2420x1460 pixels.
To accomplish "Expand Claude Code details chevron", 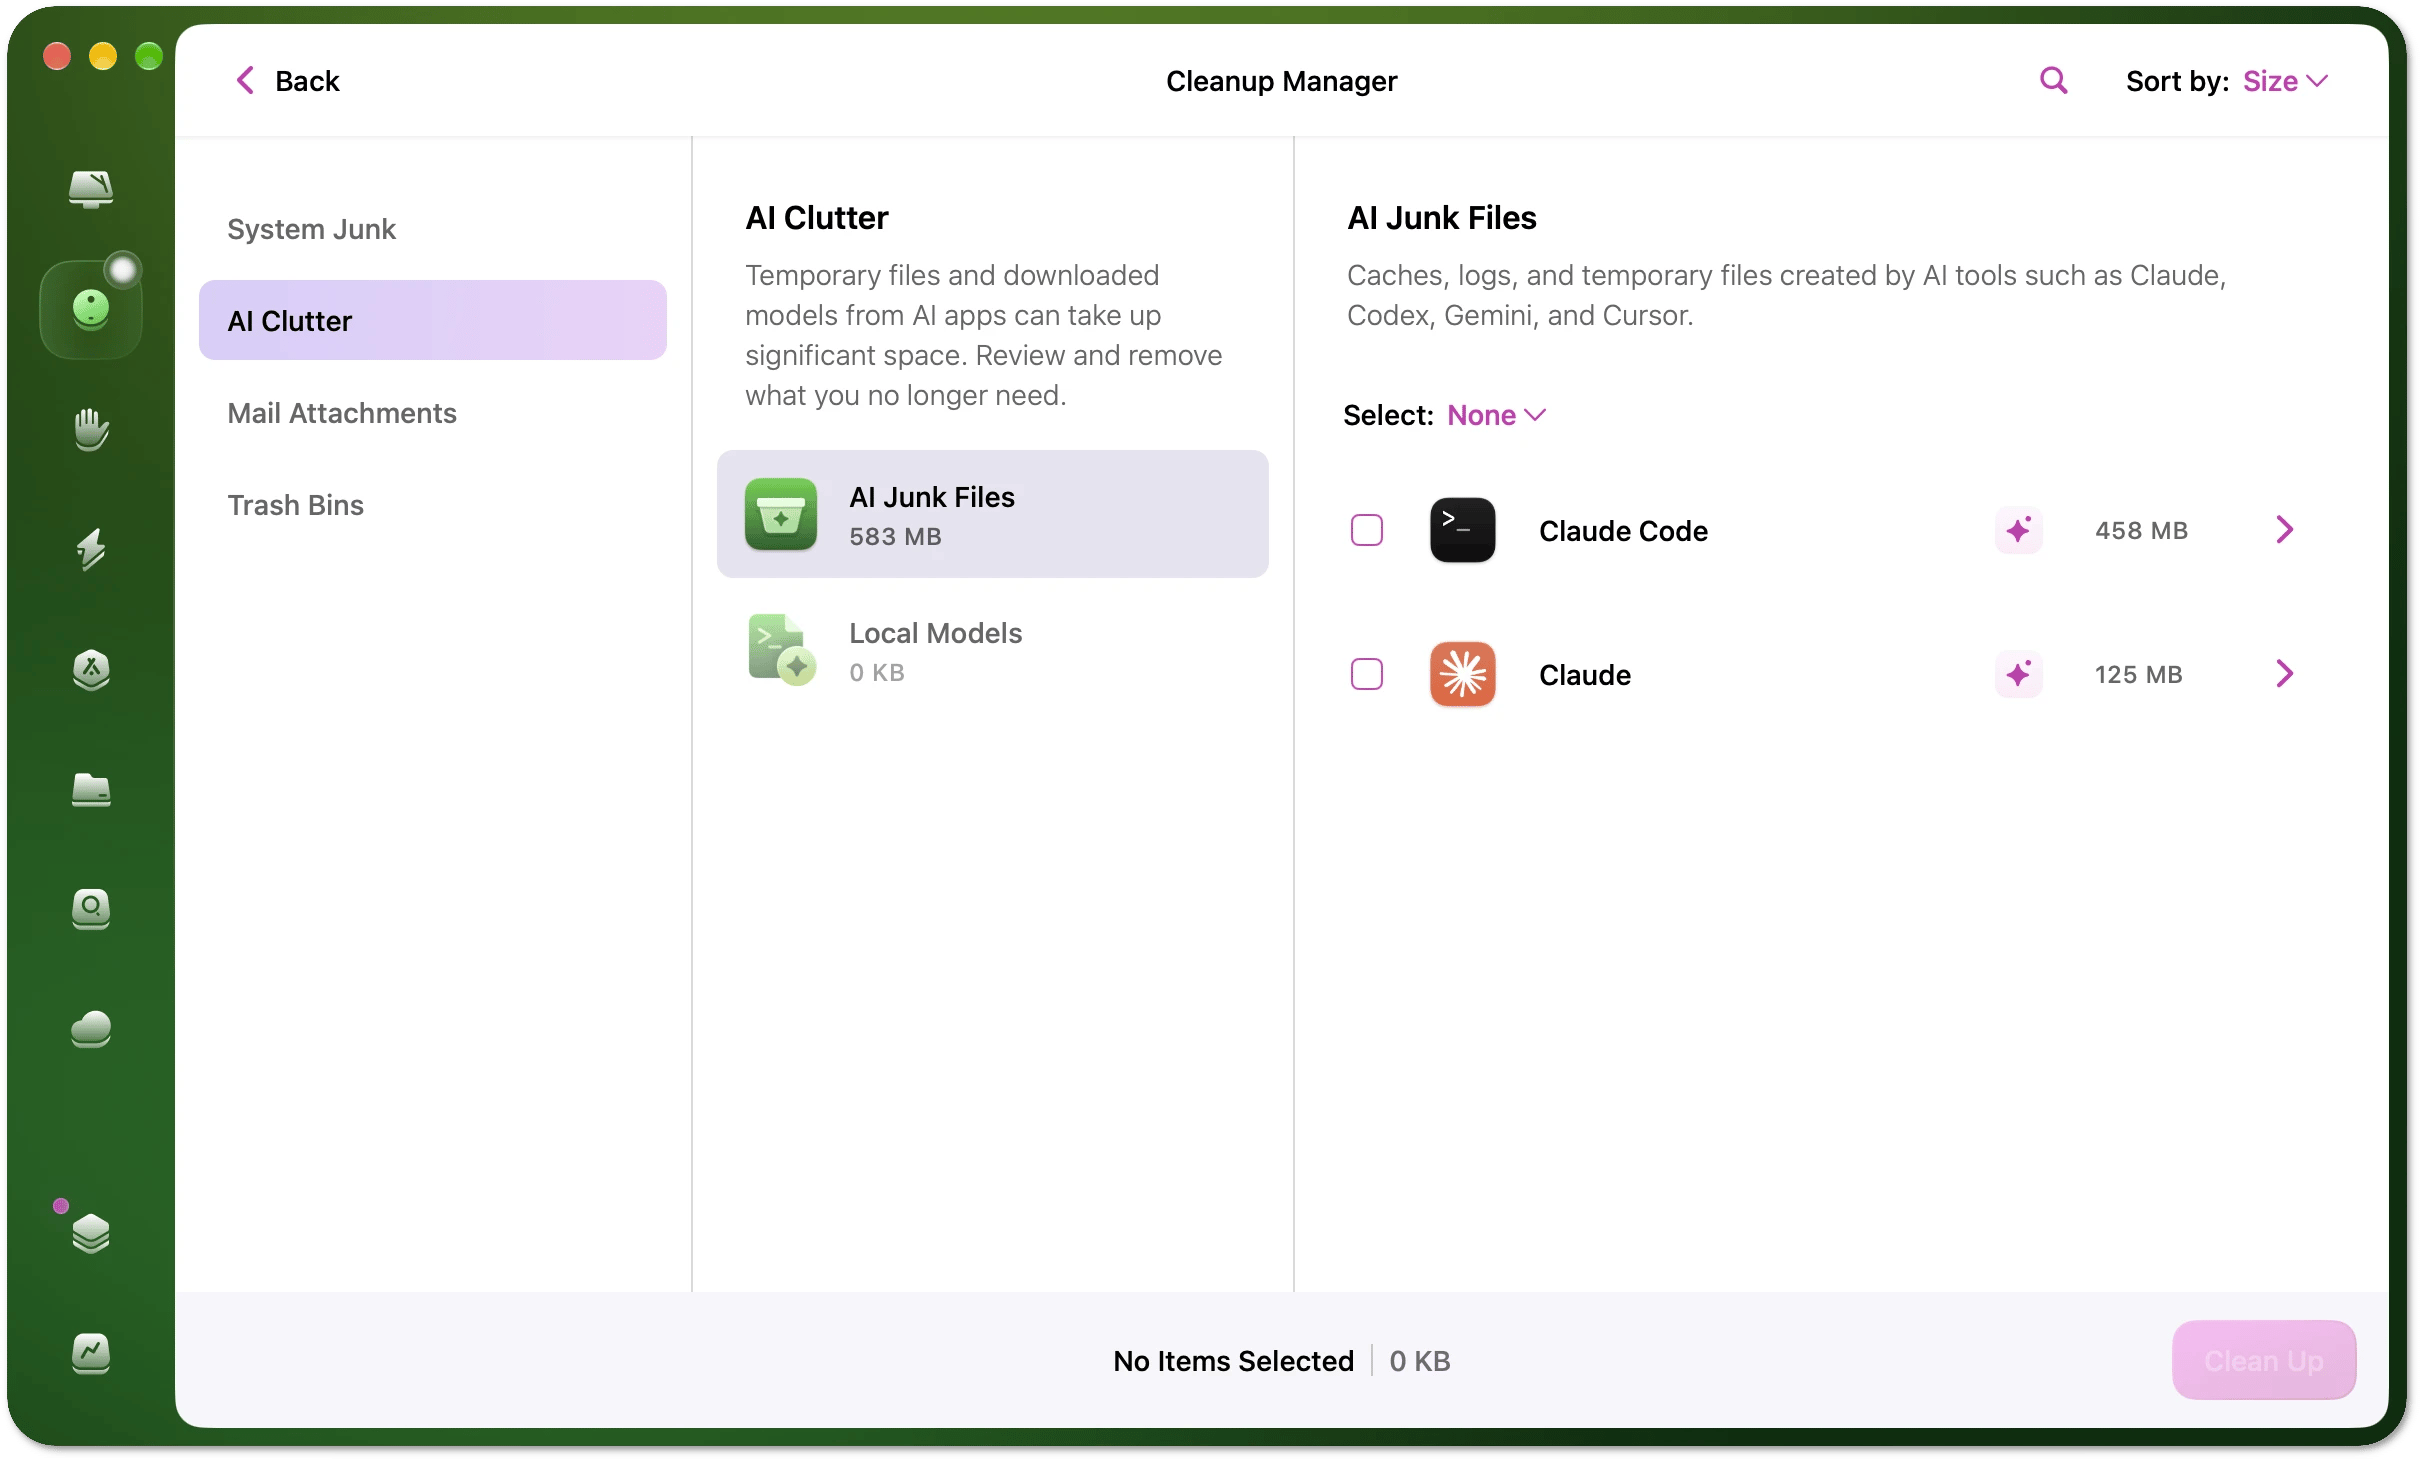I will [x=2284, y=530].
